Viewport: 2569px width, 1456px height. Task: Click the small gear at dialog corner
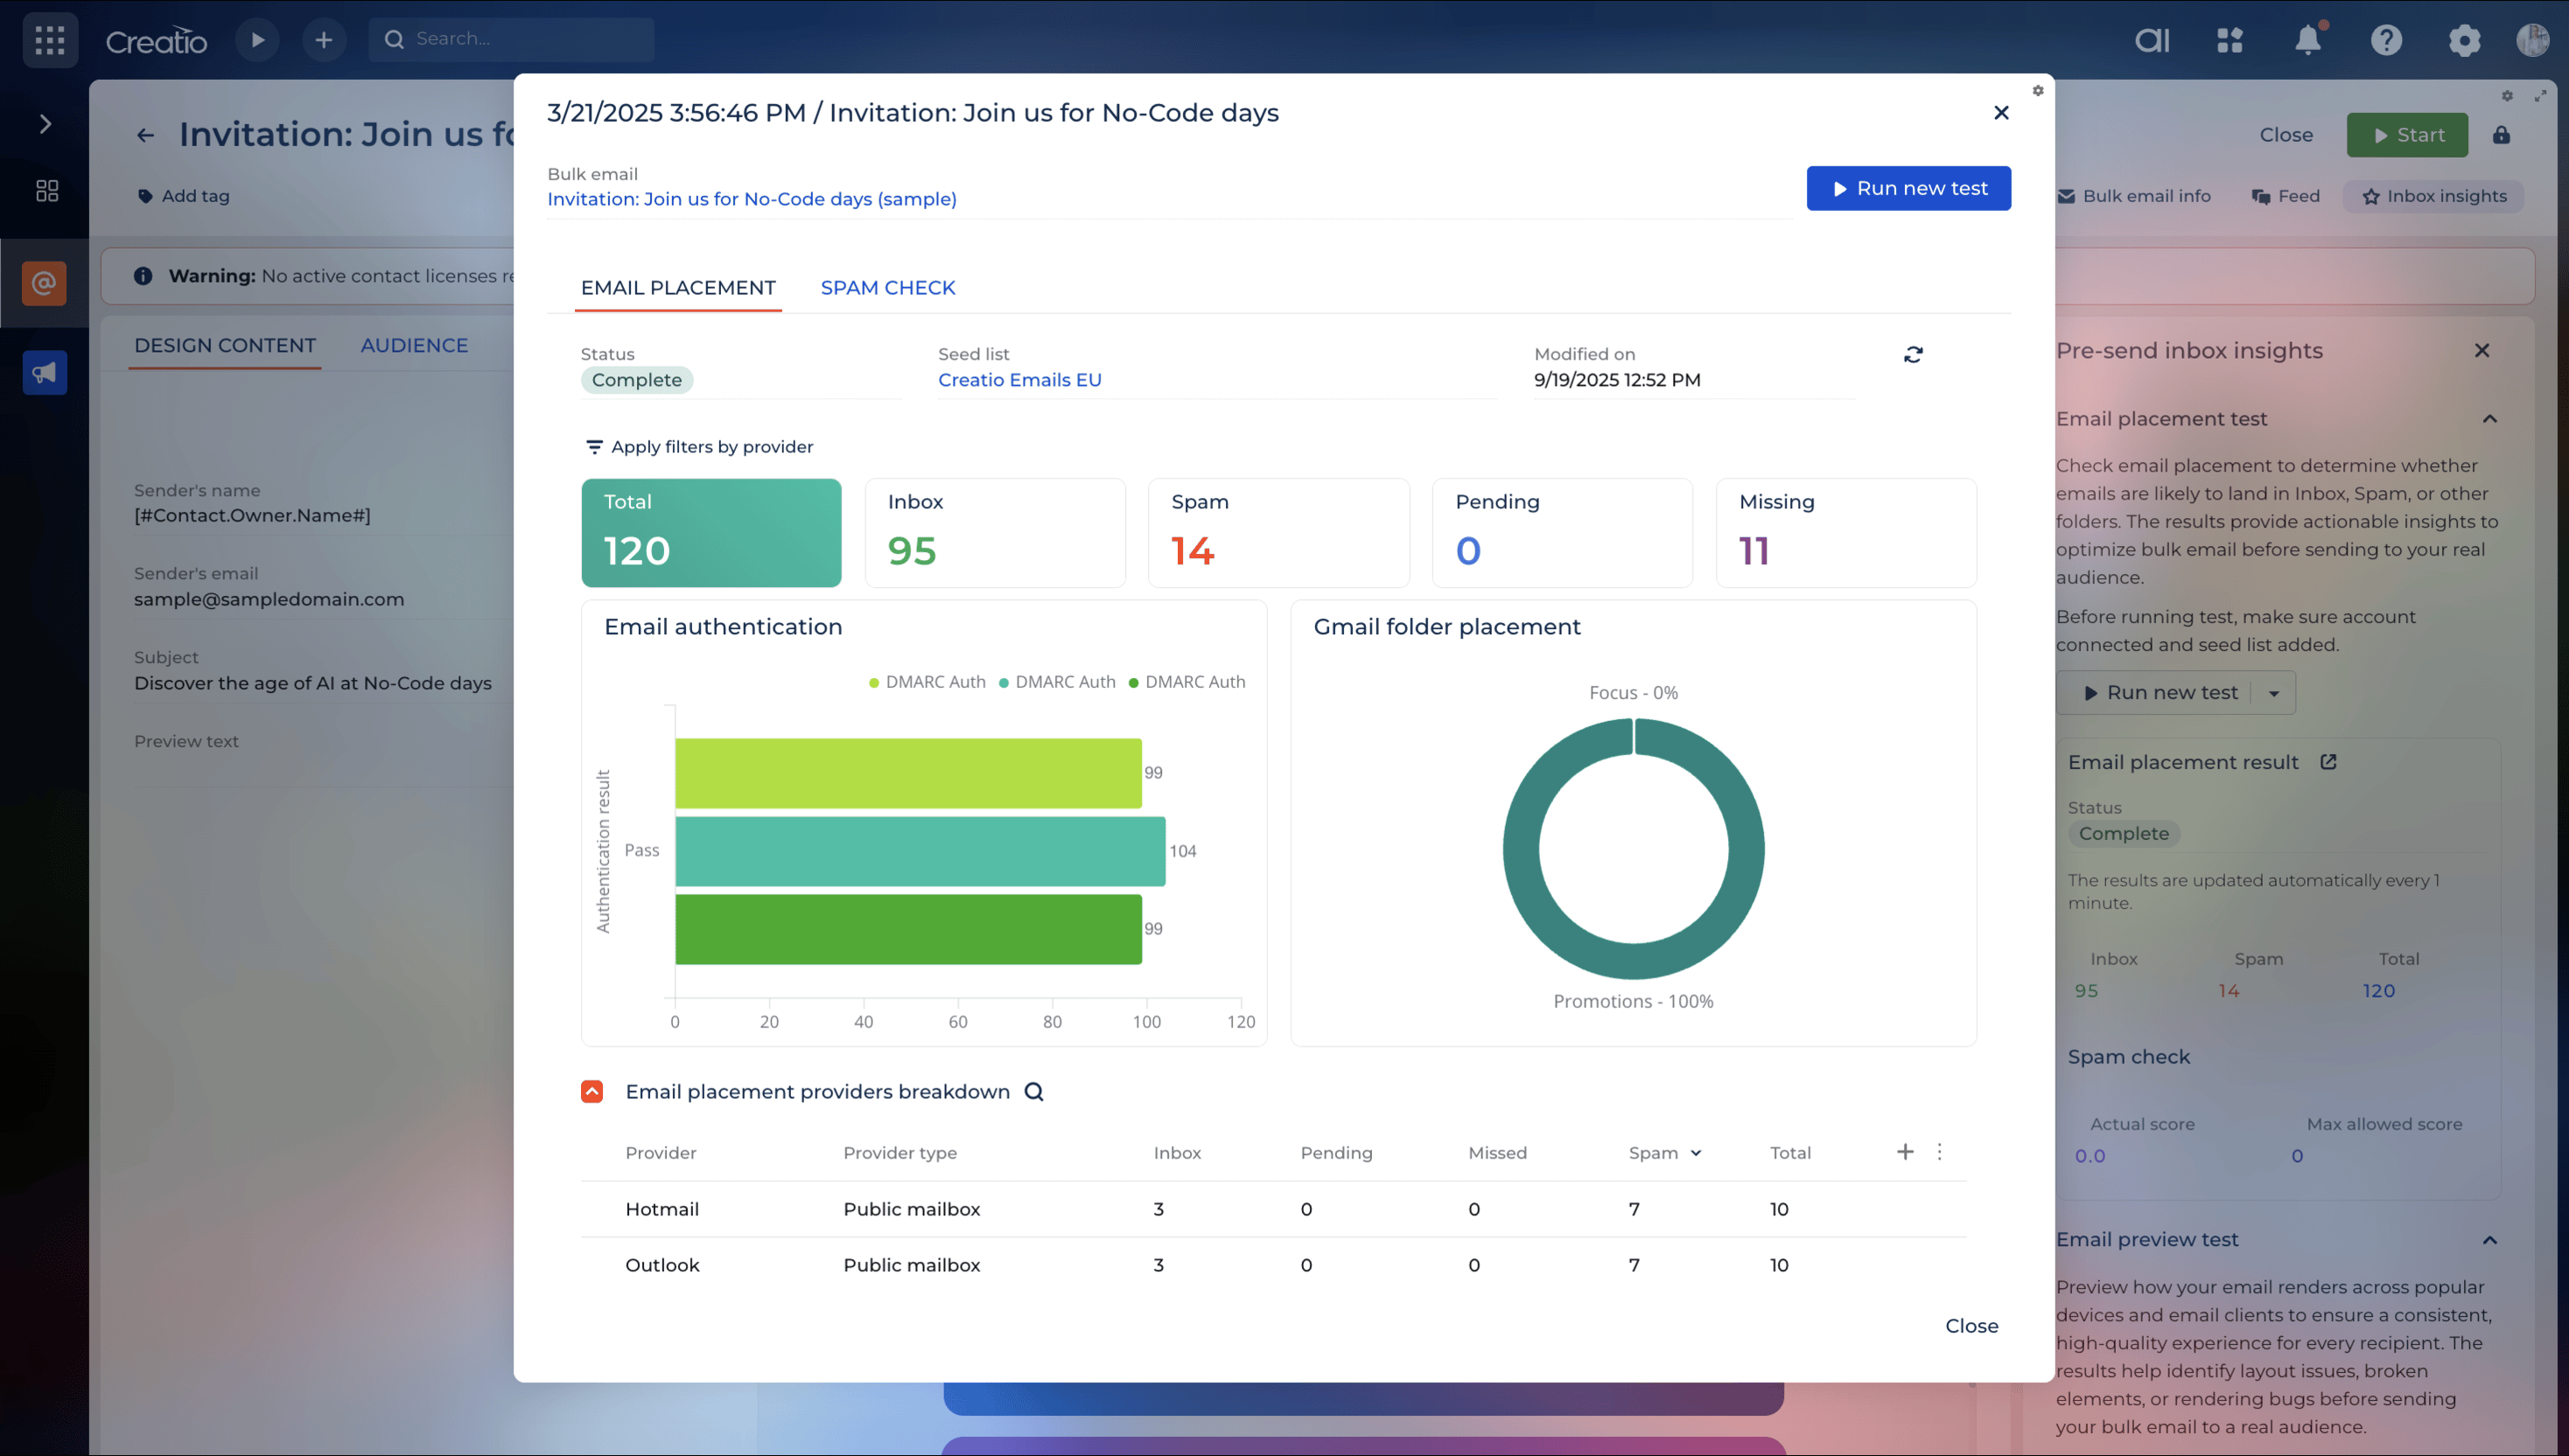pos(2037,91)
